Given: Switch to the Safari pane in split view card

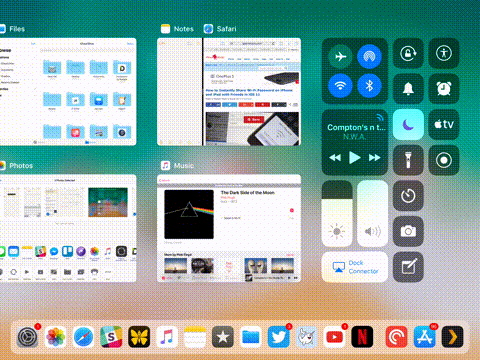Looking at the screenshot, I should pyautogui.click(x=252, y=92).
